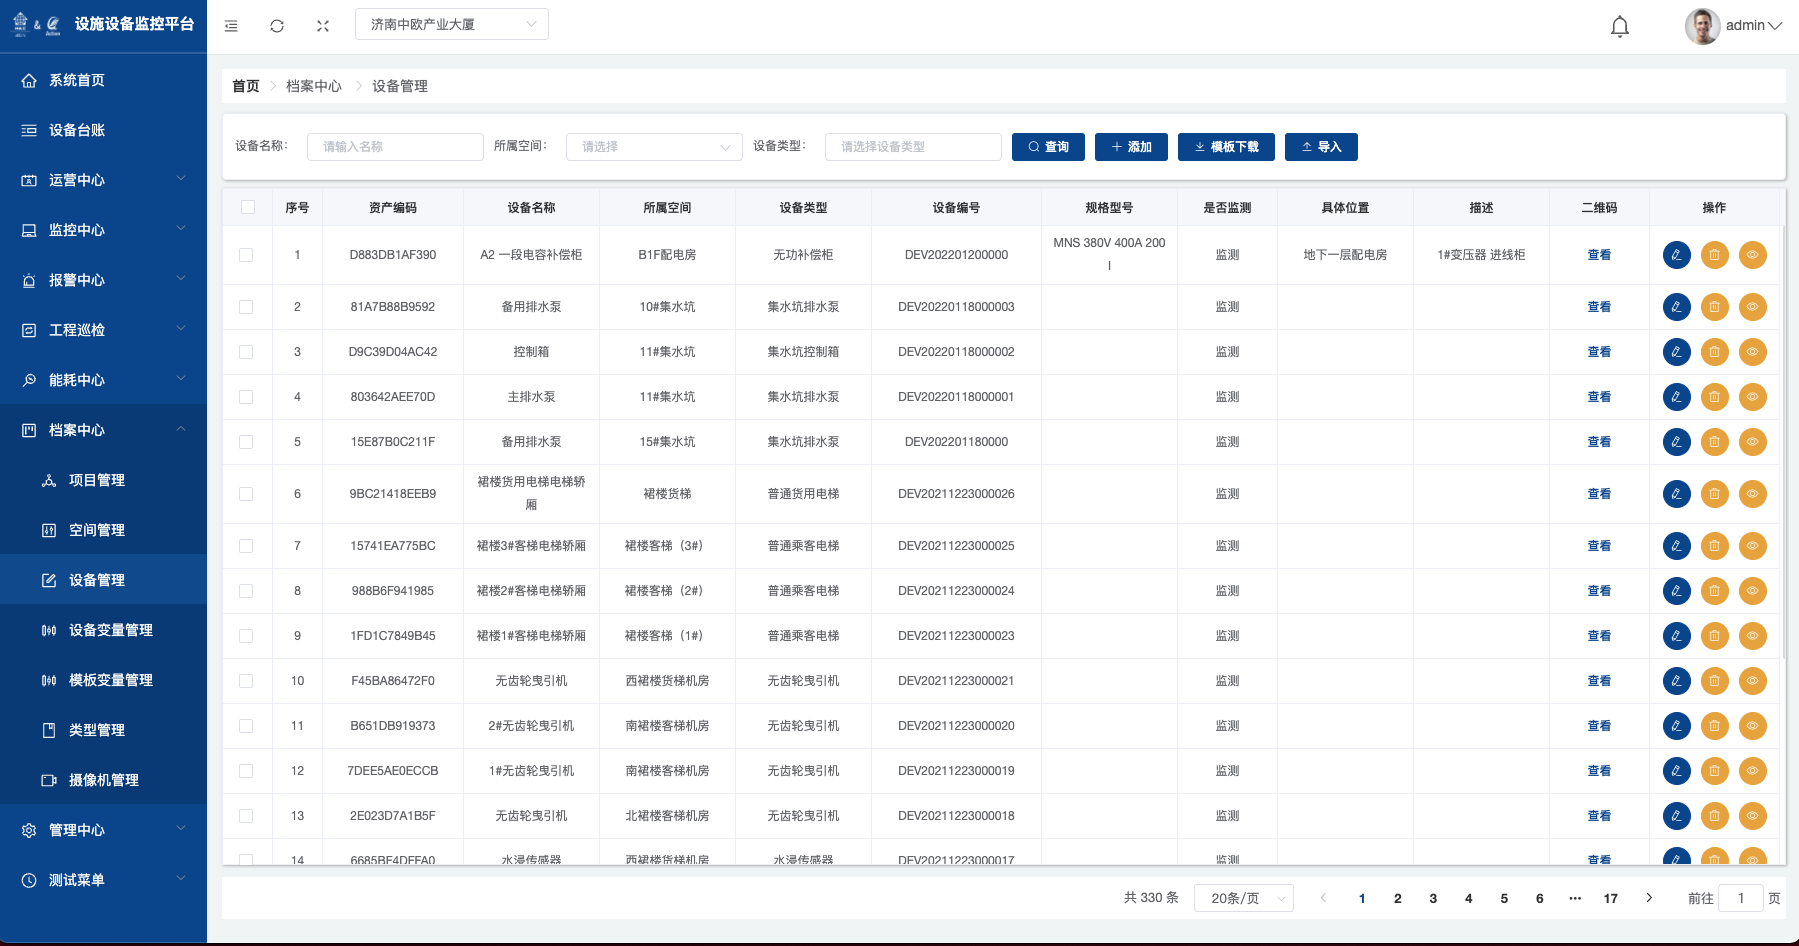The width and height of the screenshot is (1799, 946).
Task: Click the delete icon for row 3
Action: (x=1714, y=352)
